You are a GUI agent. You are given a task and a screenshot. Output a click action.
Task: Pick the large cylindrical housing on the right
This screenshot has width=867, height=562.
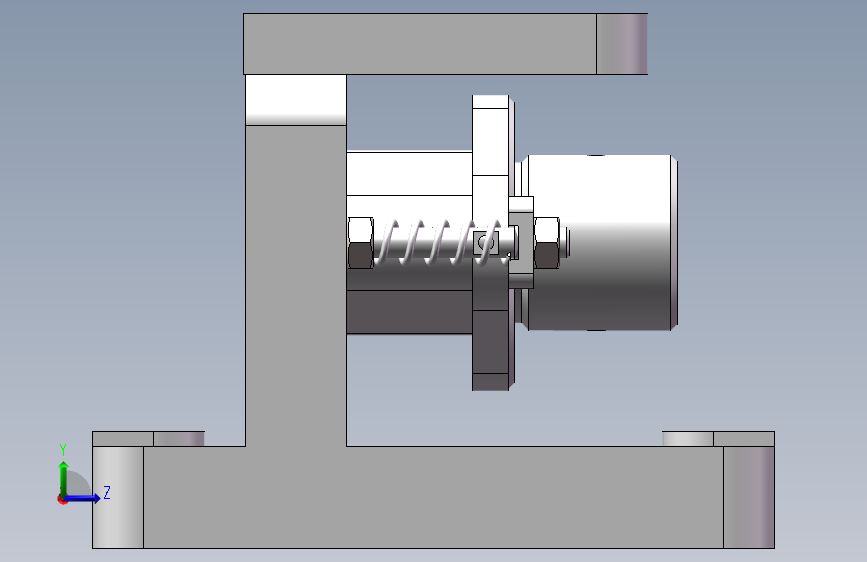601,242
